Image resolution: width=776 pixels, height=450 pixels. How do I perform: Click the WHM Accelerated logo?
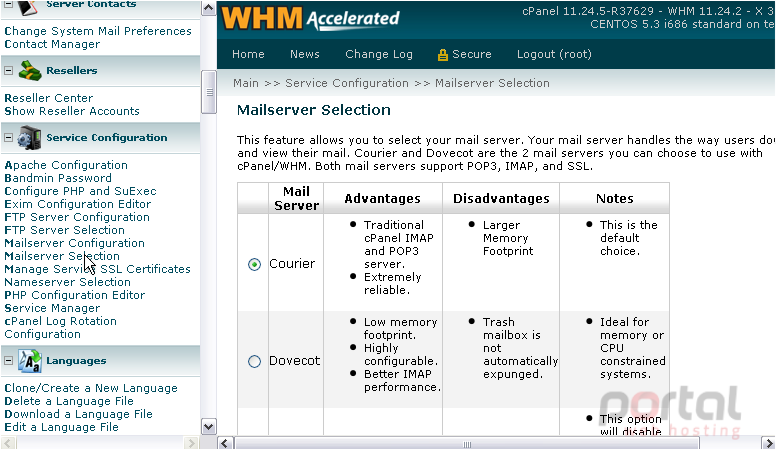[310, 18]
